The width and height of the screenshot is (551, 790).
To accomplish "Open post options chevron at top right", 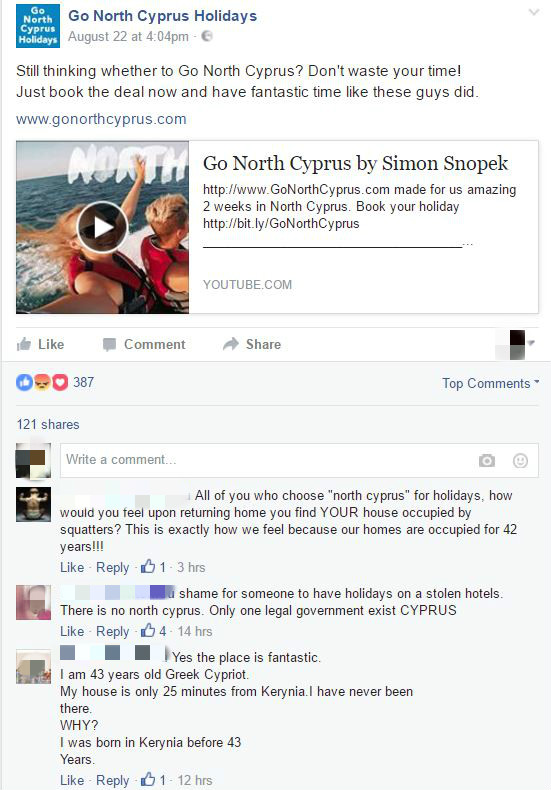I will (534, 13).
